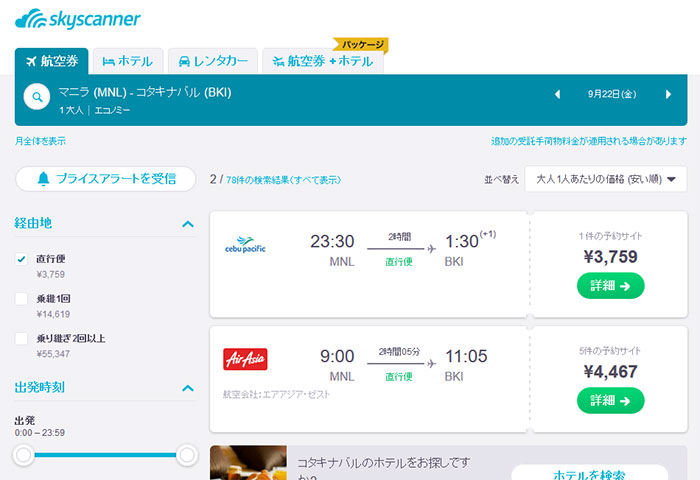Click the AirAsia airline logo
The width and height of the screenshot is (700, 480).
pyautogui.click(x=245, y=359)
